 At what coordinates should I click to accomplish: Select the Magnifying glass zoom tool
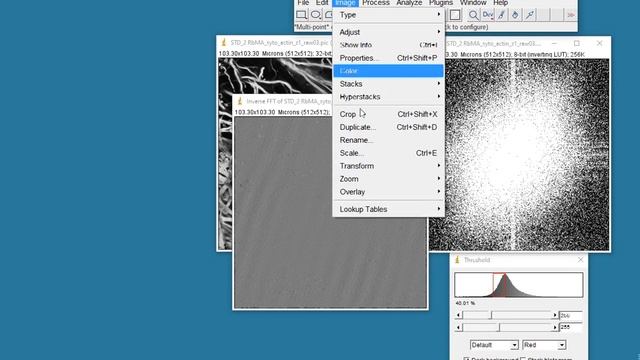[473, 15]
